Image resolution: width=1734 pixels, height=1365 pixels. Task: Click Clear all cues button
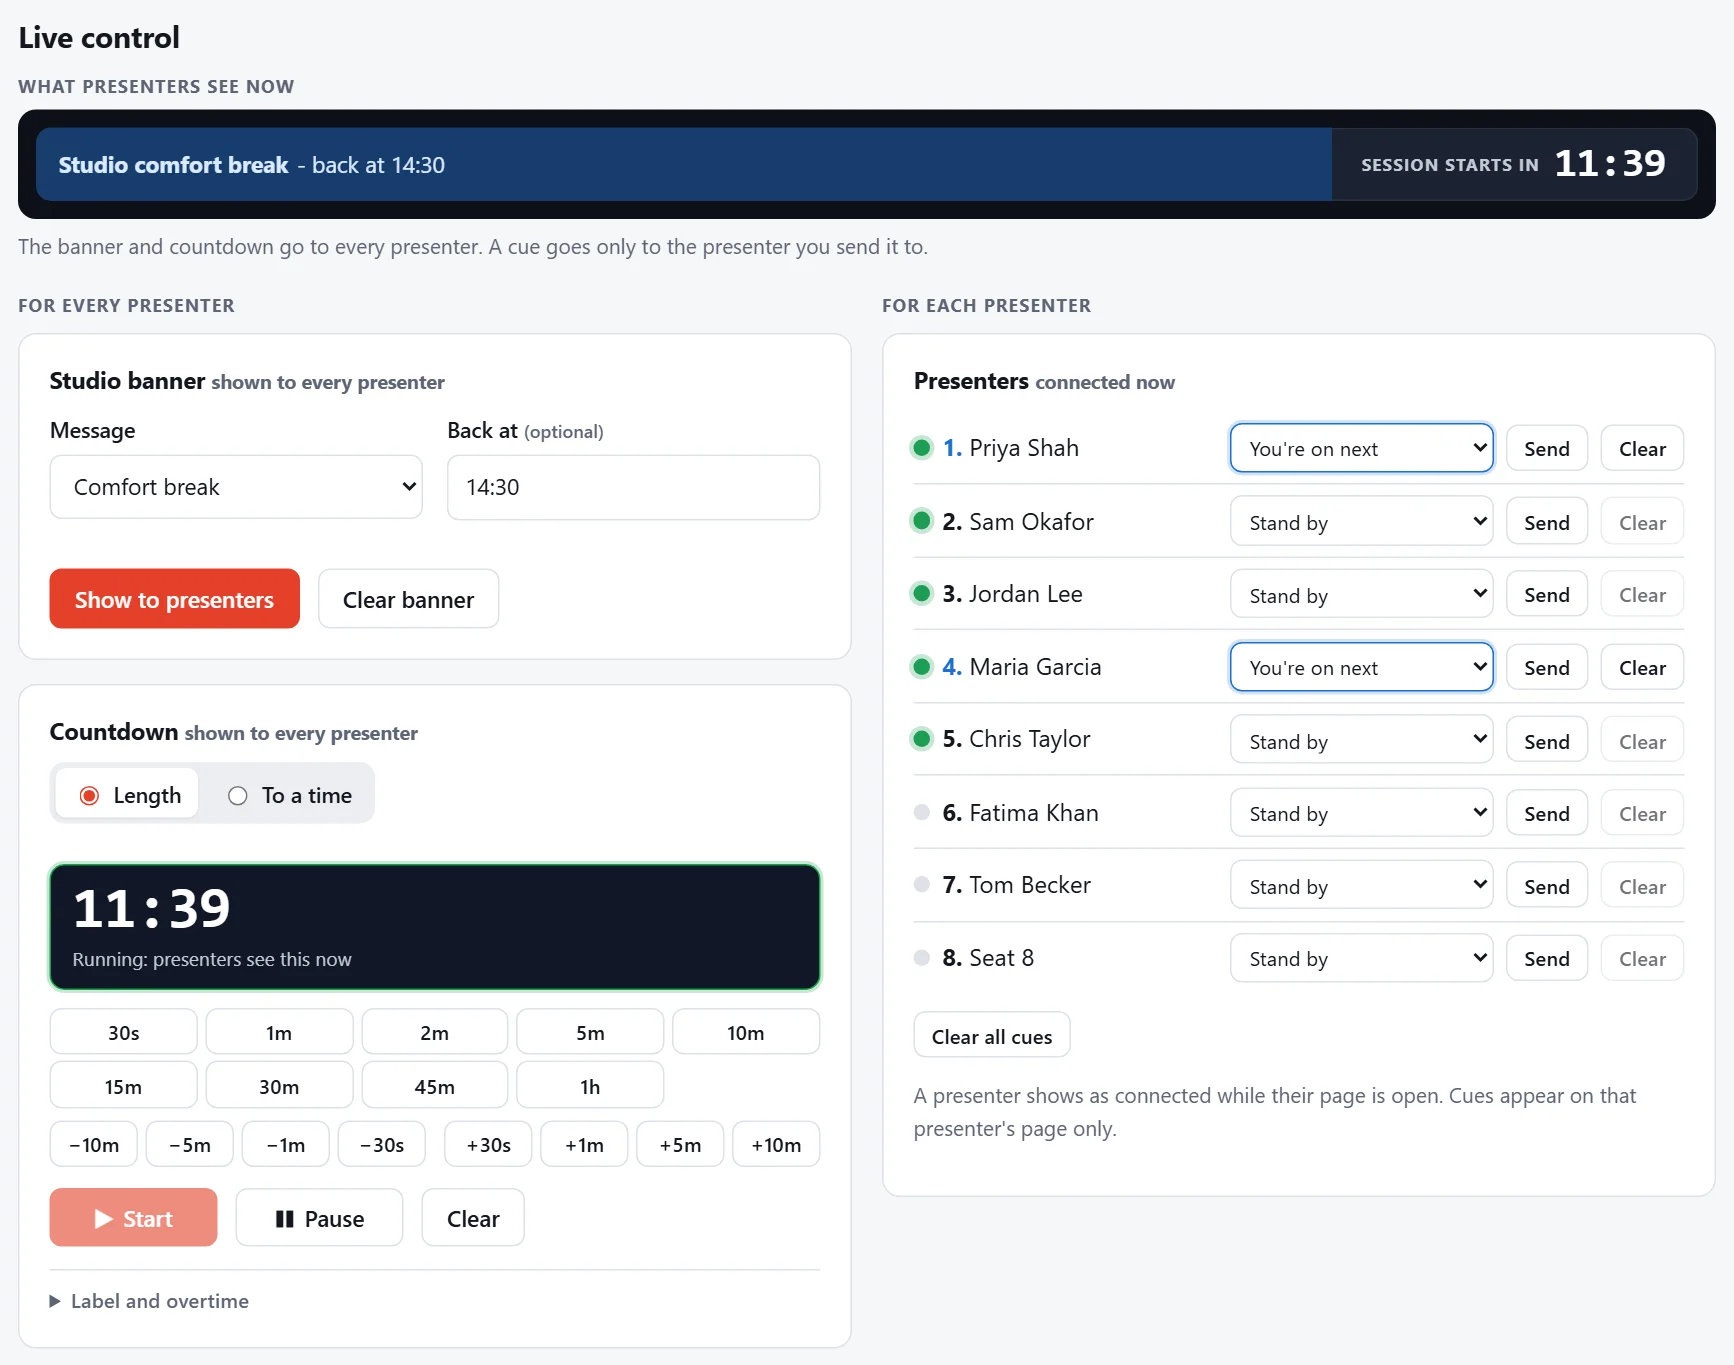(992, 1036)
